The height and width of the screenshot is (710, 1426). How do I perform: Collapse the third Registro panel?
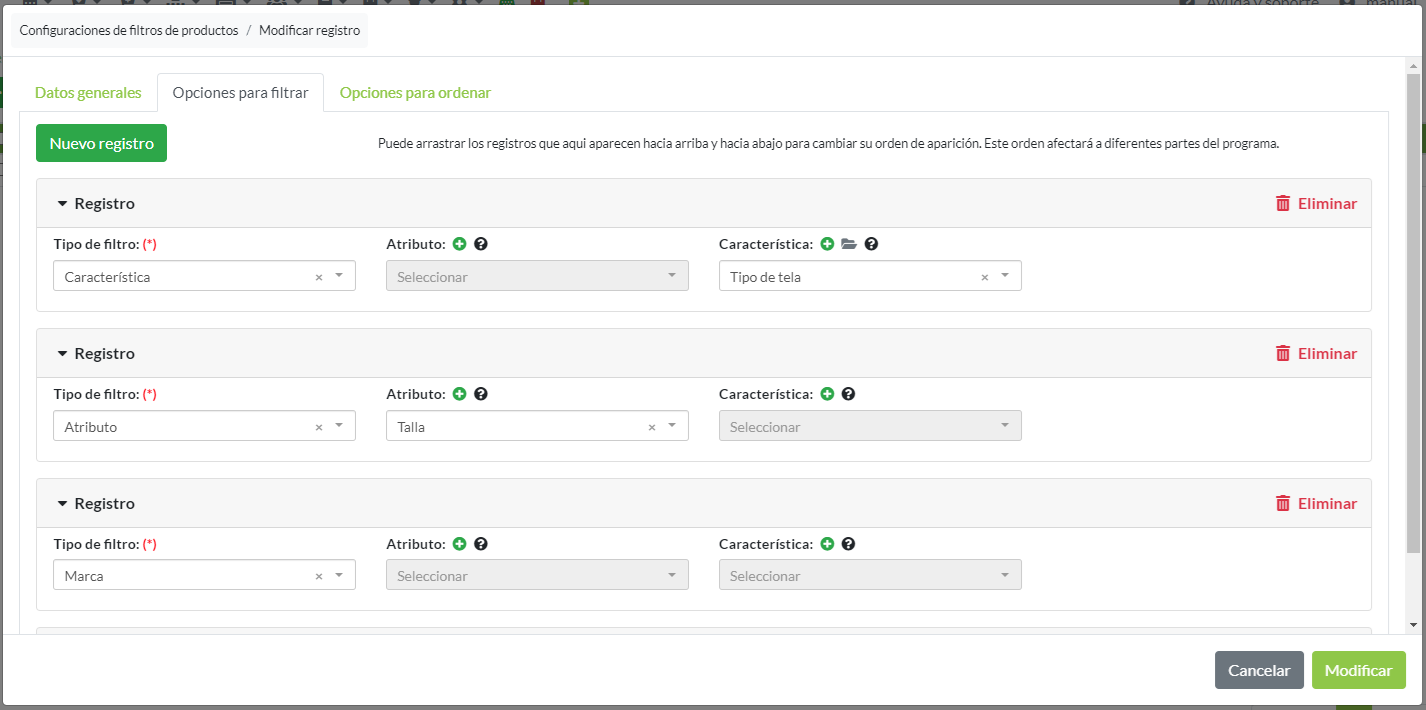click(x=62, y=504)
